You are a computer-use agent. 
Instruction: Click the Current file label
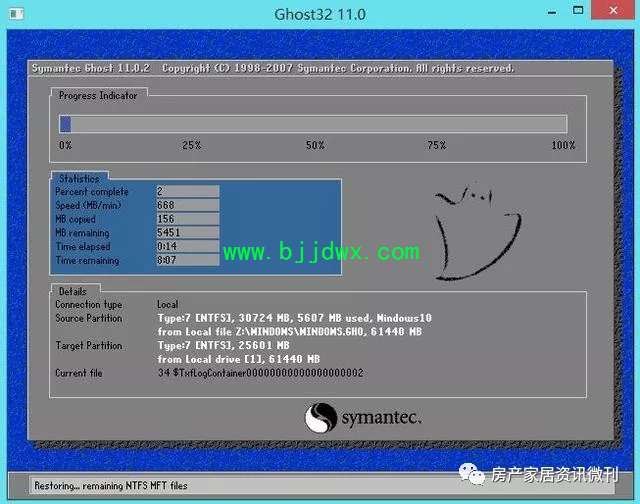click(x=79, y=373)
